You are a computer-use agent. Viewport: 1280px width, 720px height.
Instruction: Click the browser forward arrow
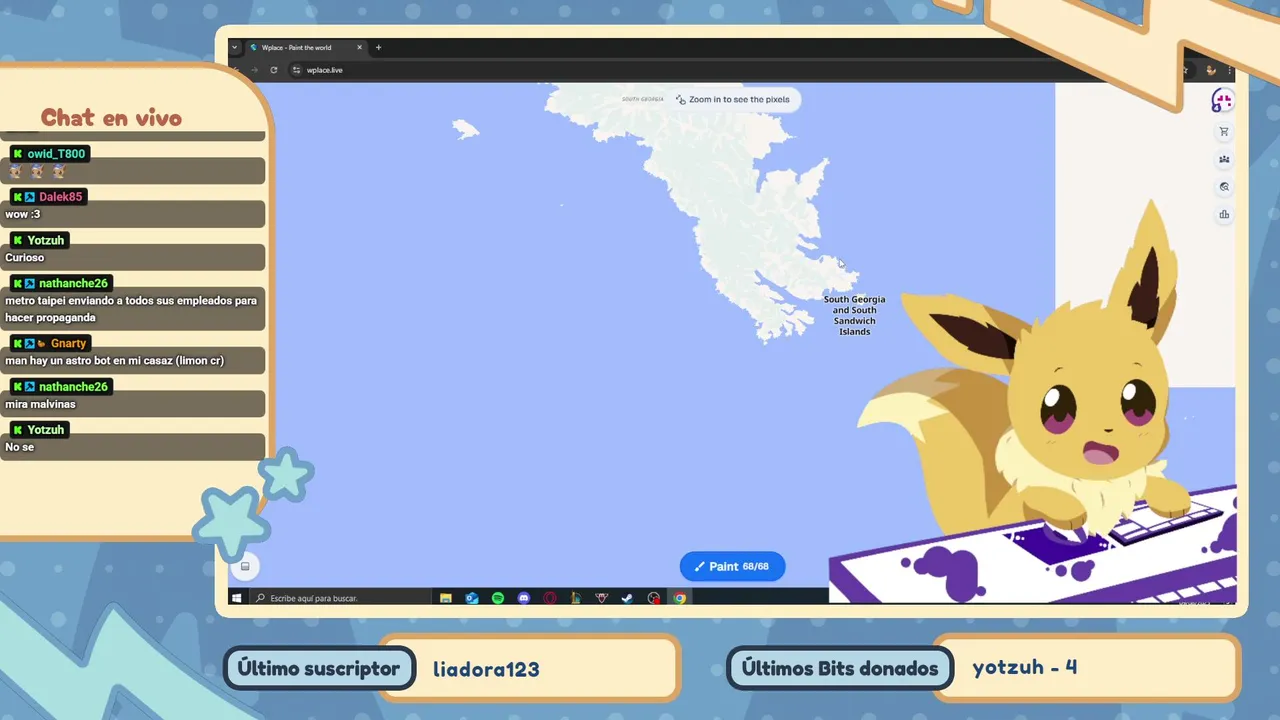254,70
